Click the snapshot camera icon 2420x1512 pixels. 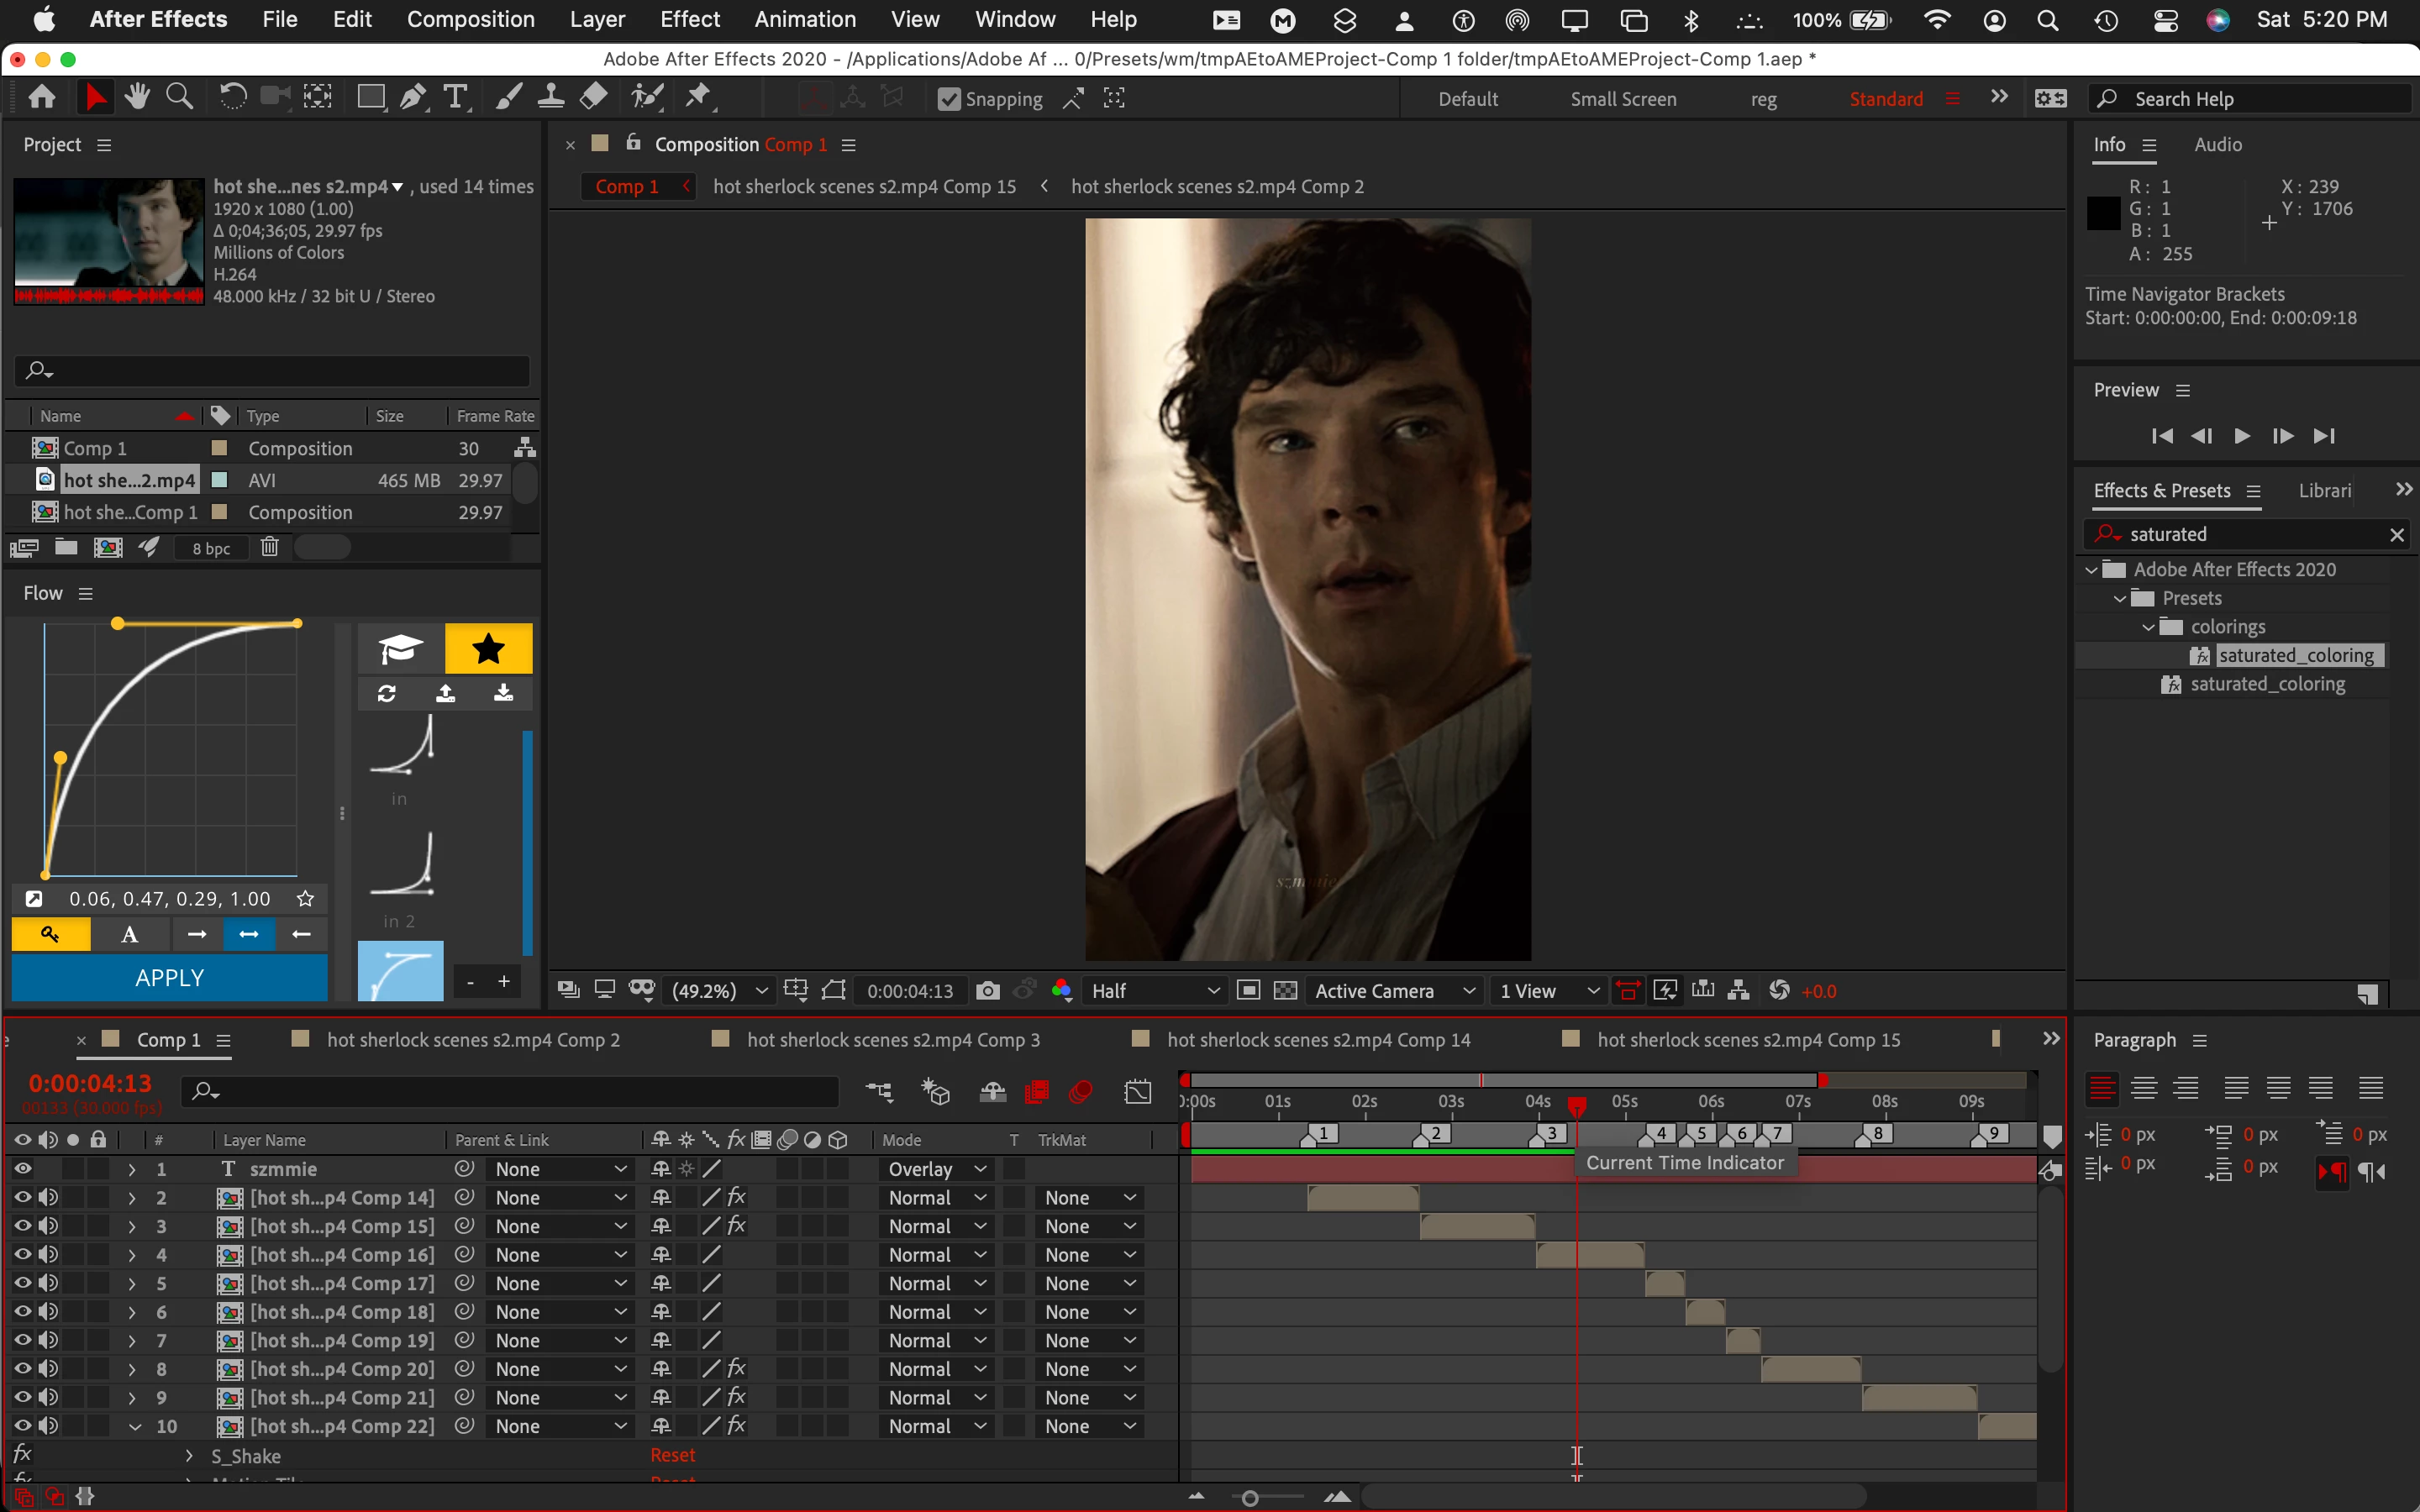[987, 990]
